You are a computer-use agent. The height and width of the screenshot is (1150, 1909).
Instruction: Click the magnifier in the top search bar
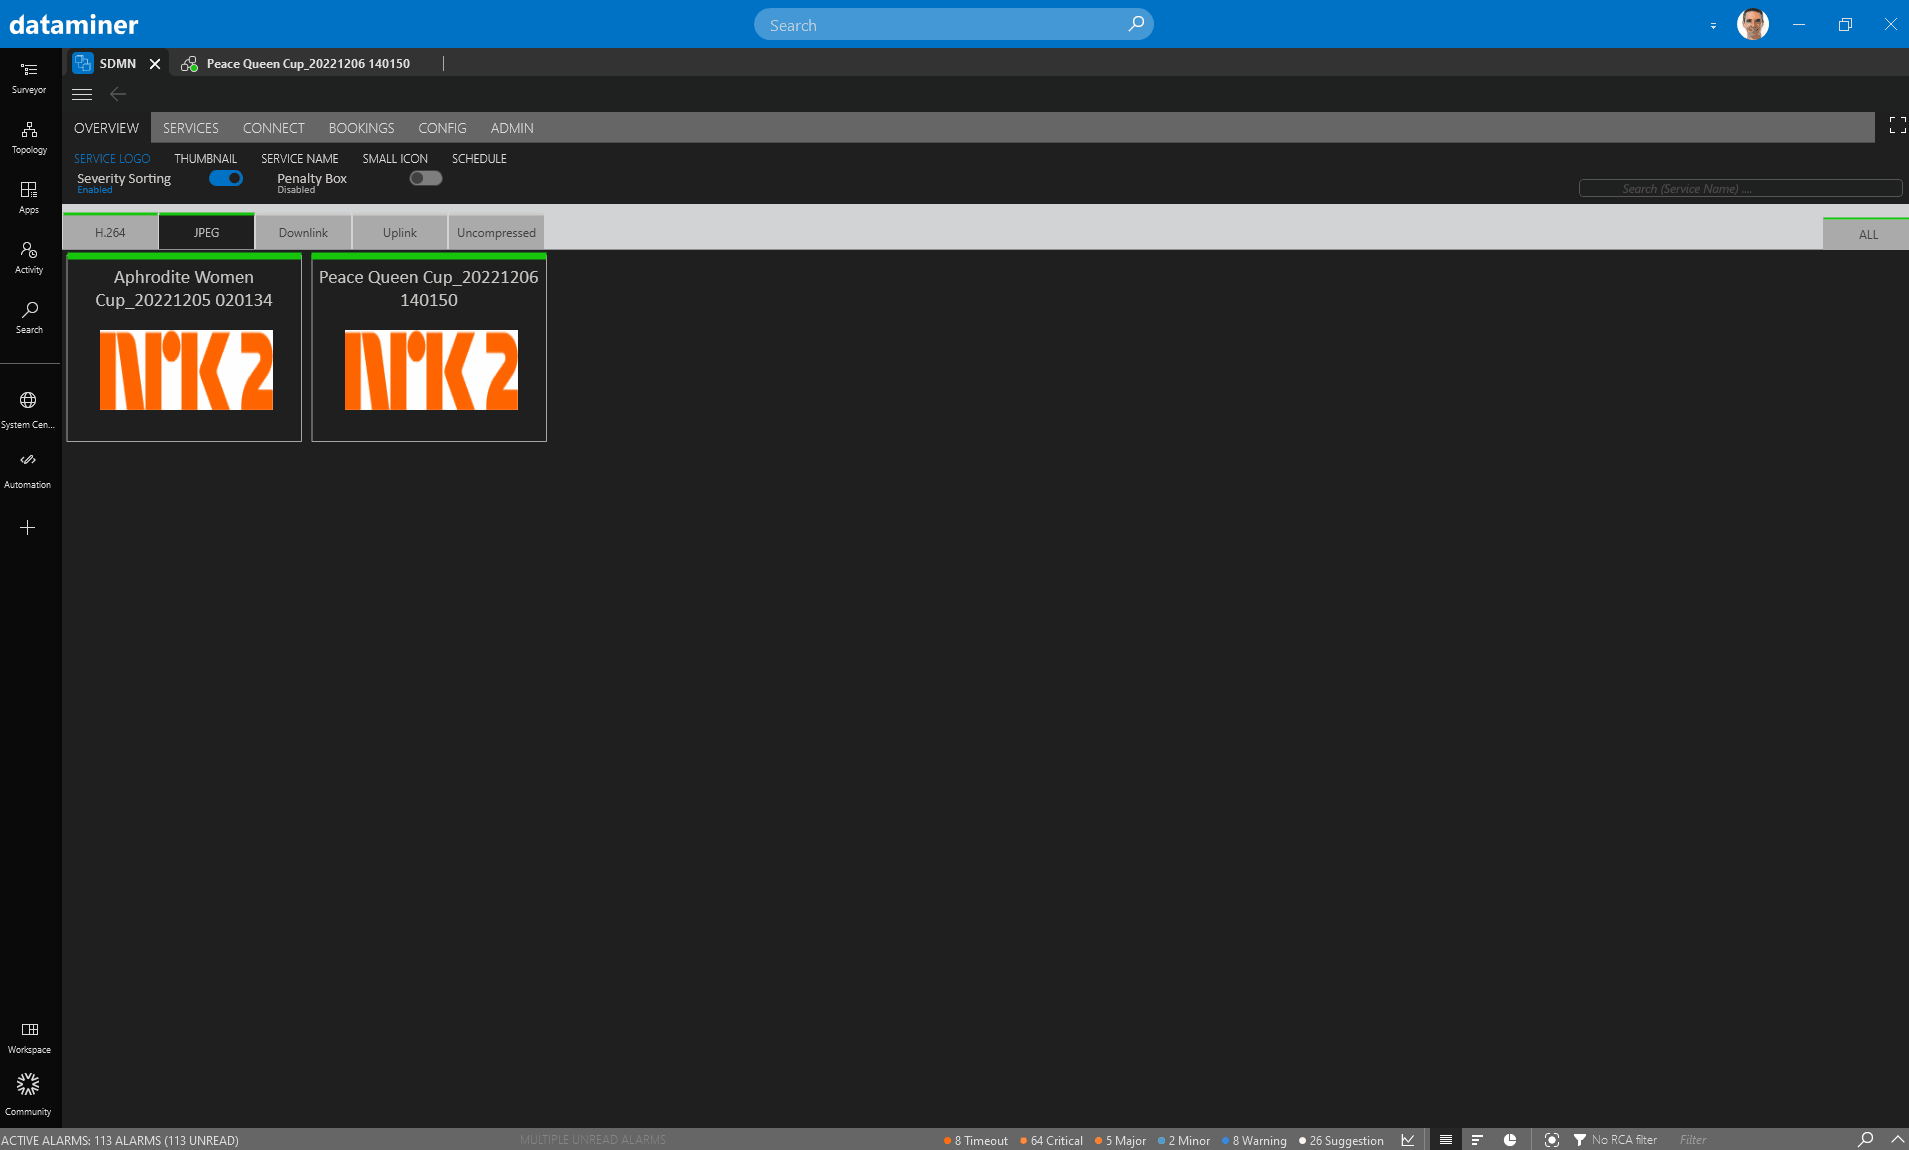[x=1136, y=24]
